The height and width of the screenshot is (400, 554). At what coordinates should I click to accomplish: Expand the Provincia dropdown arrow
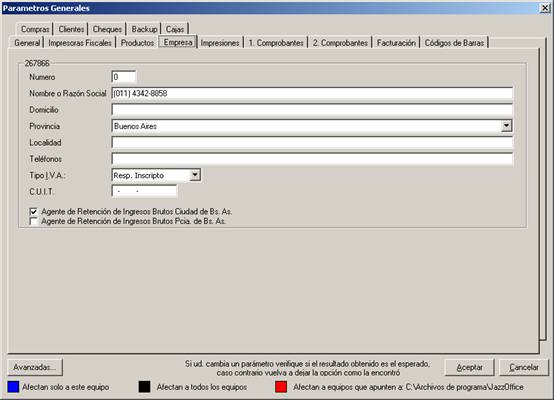506,126
